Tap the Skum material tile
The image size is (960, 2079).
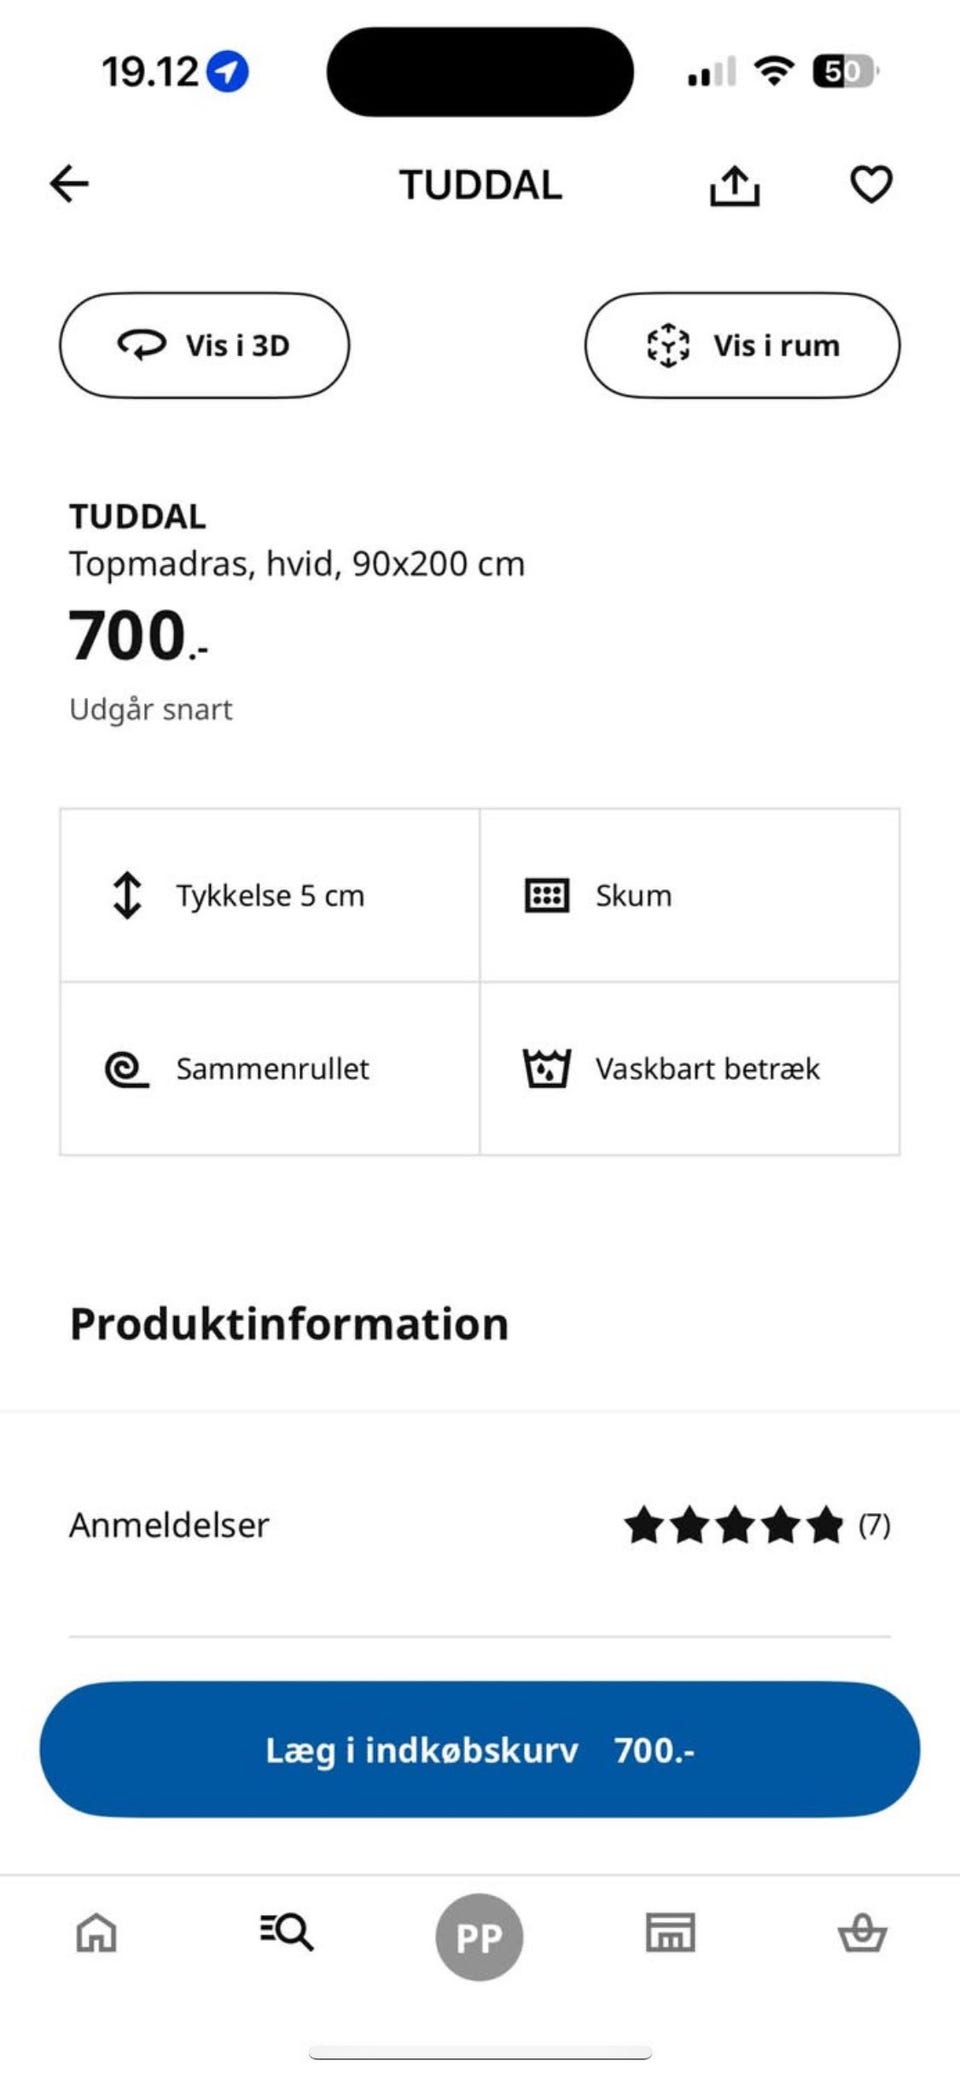pos(688,896)
